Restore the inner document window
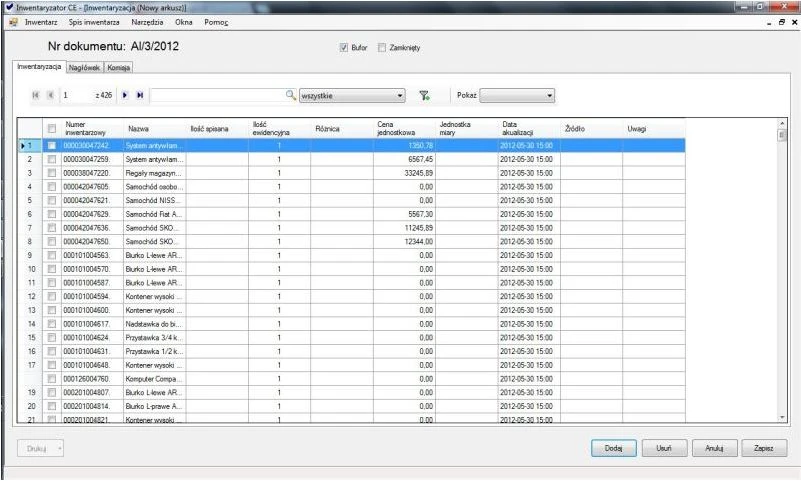Viewport: 801px width, 481px height. [782, 22]
